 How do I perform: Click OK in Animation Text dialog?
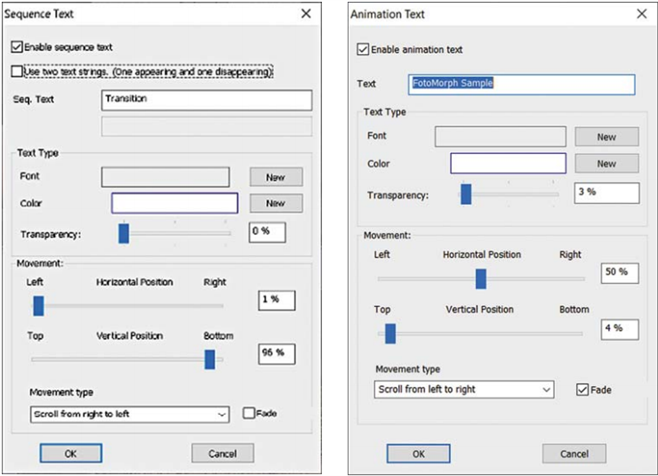click(x=418, y=453)
